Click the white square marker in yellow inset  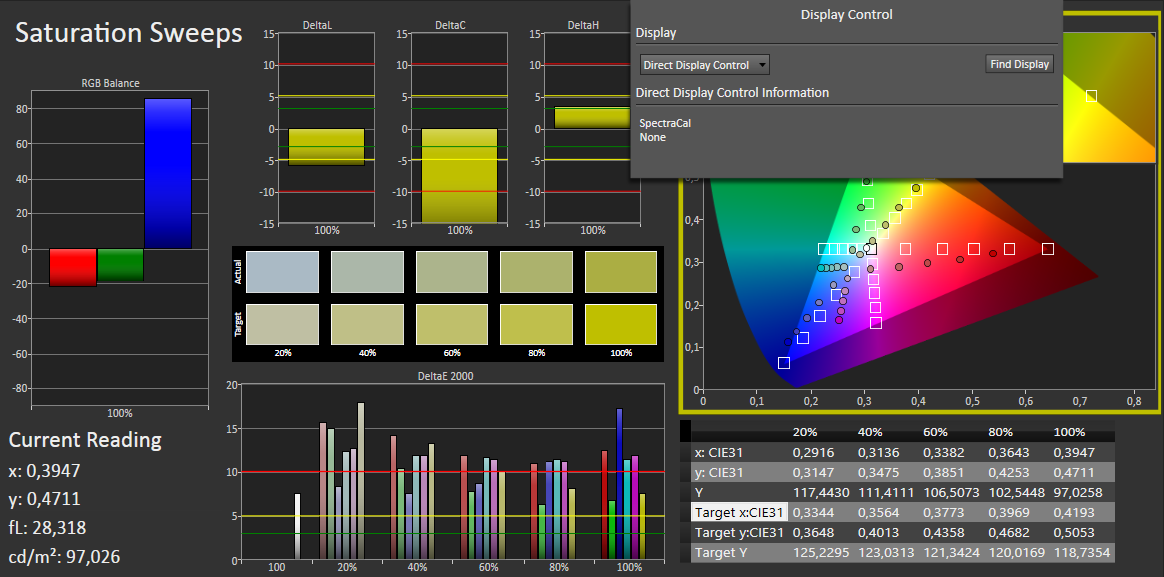click(1091, 96)
